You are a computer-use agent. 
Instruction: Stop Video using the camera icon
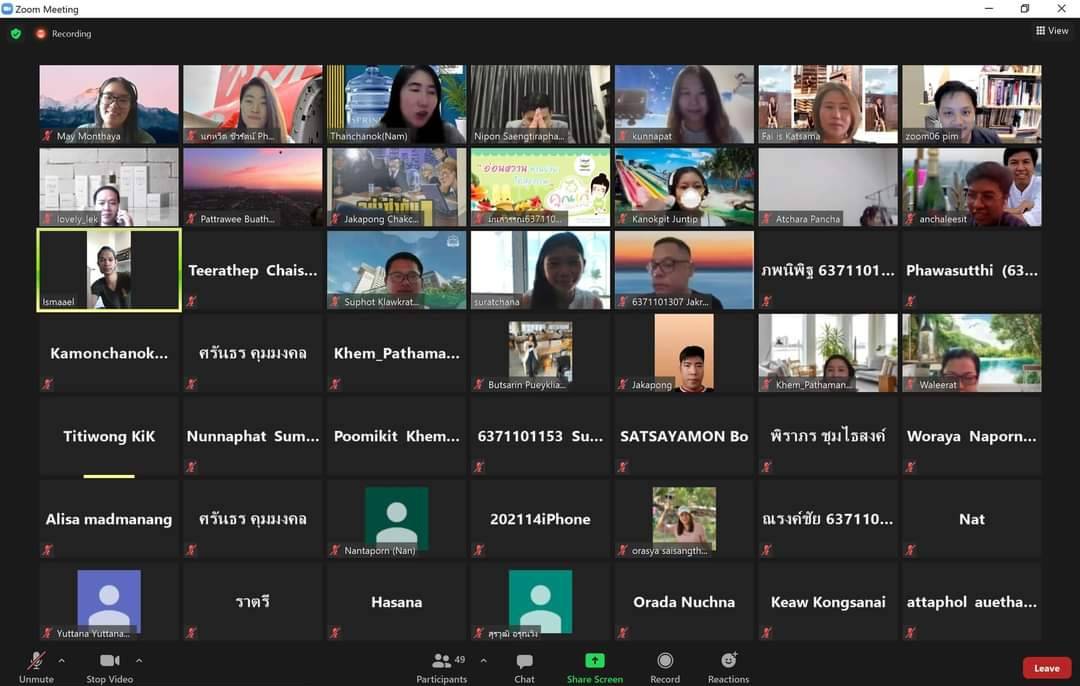pyautogui.click(x=110, y=661)
